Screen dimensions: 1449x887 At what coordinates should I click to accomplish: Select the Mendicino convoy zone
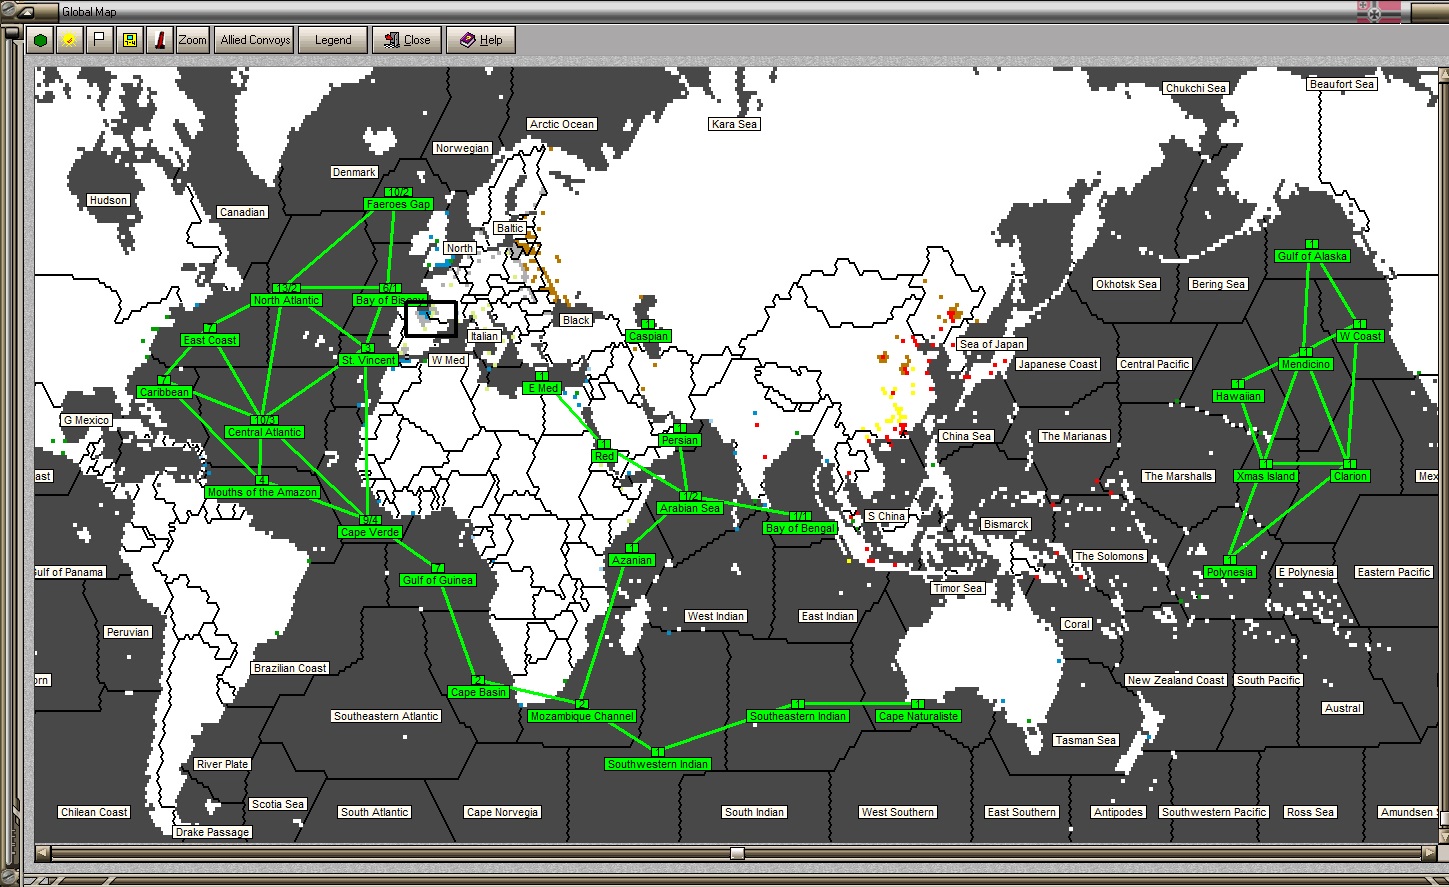pos(1306,364)
